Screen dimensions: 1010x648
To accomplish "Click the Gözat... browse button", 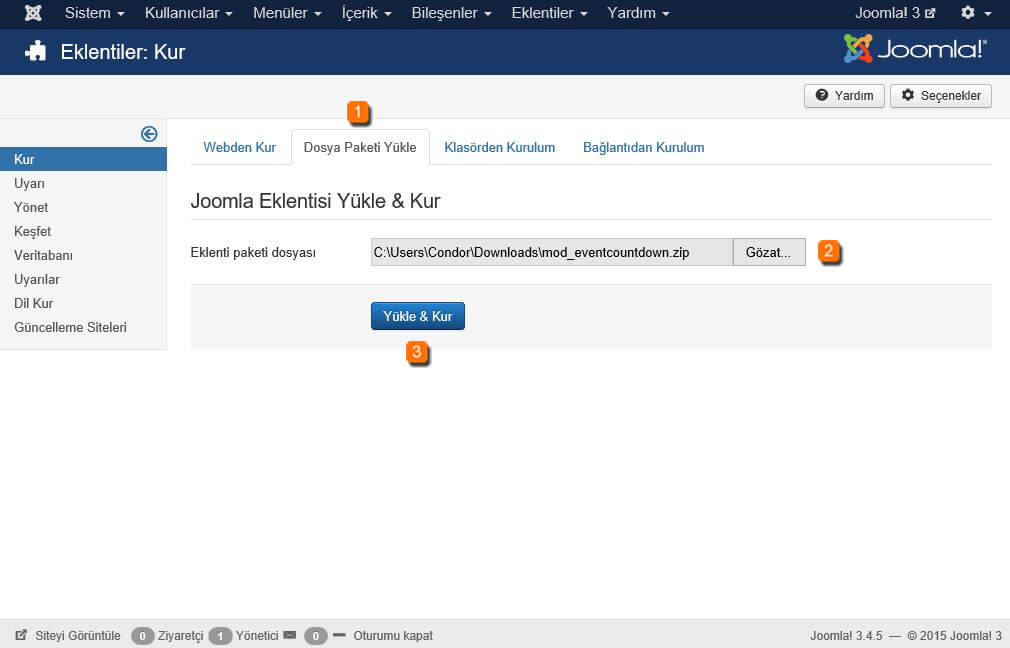I will coord(768,253).
